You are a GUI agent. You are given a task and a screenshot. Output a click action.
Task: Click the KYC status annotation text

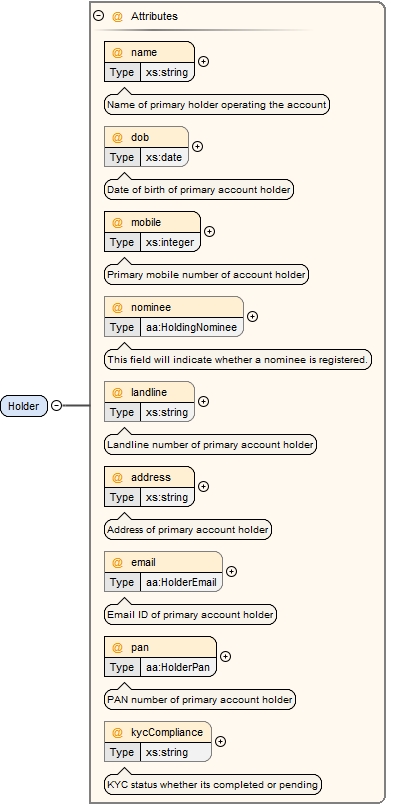click(213, 785)
